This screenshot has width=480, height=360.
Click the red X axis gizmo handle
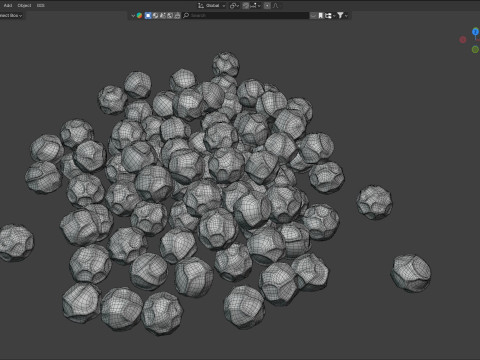(463, 40)
